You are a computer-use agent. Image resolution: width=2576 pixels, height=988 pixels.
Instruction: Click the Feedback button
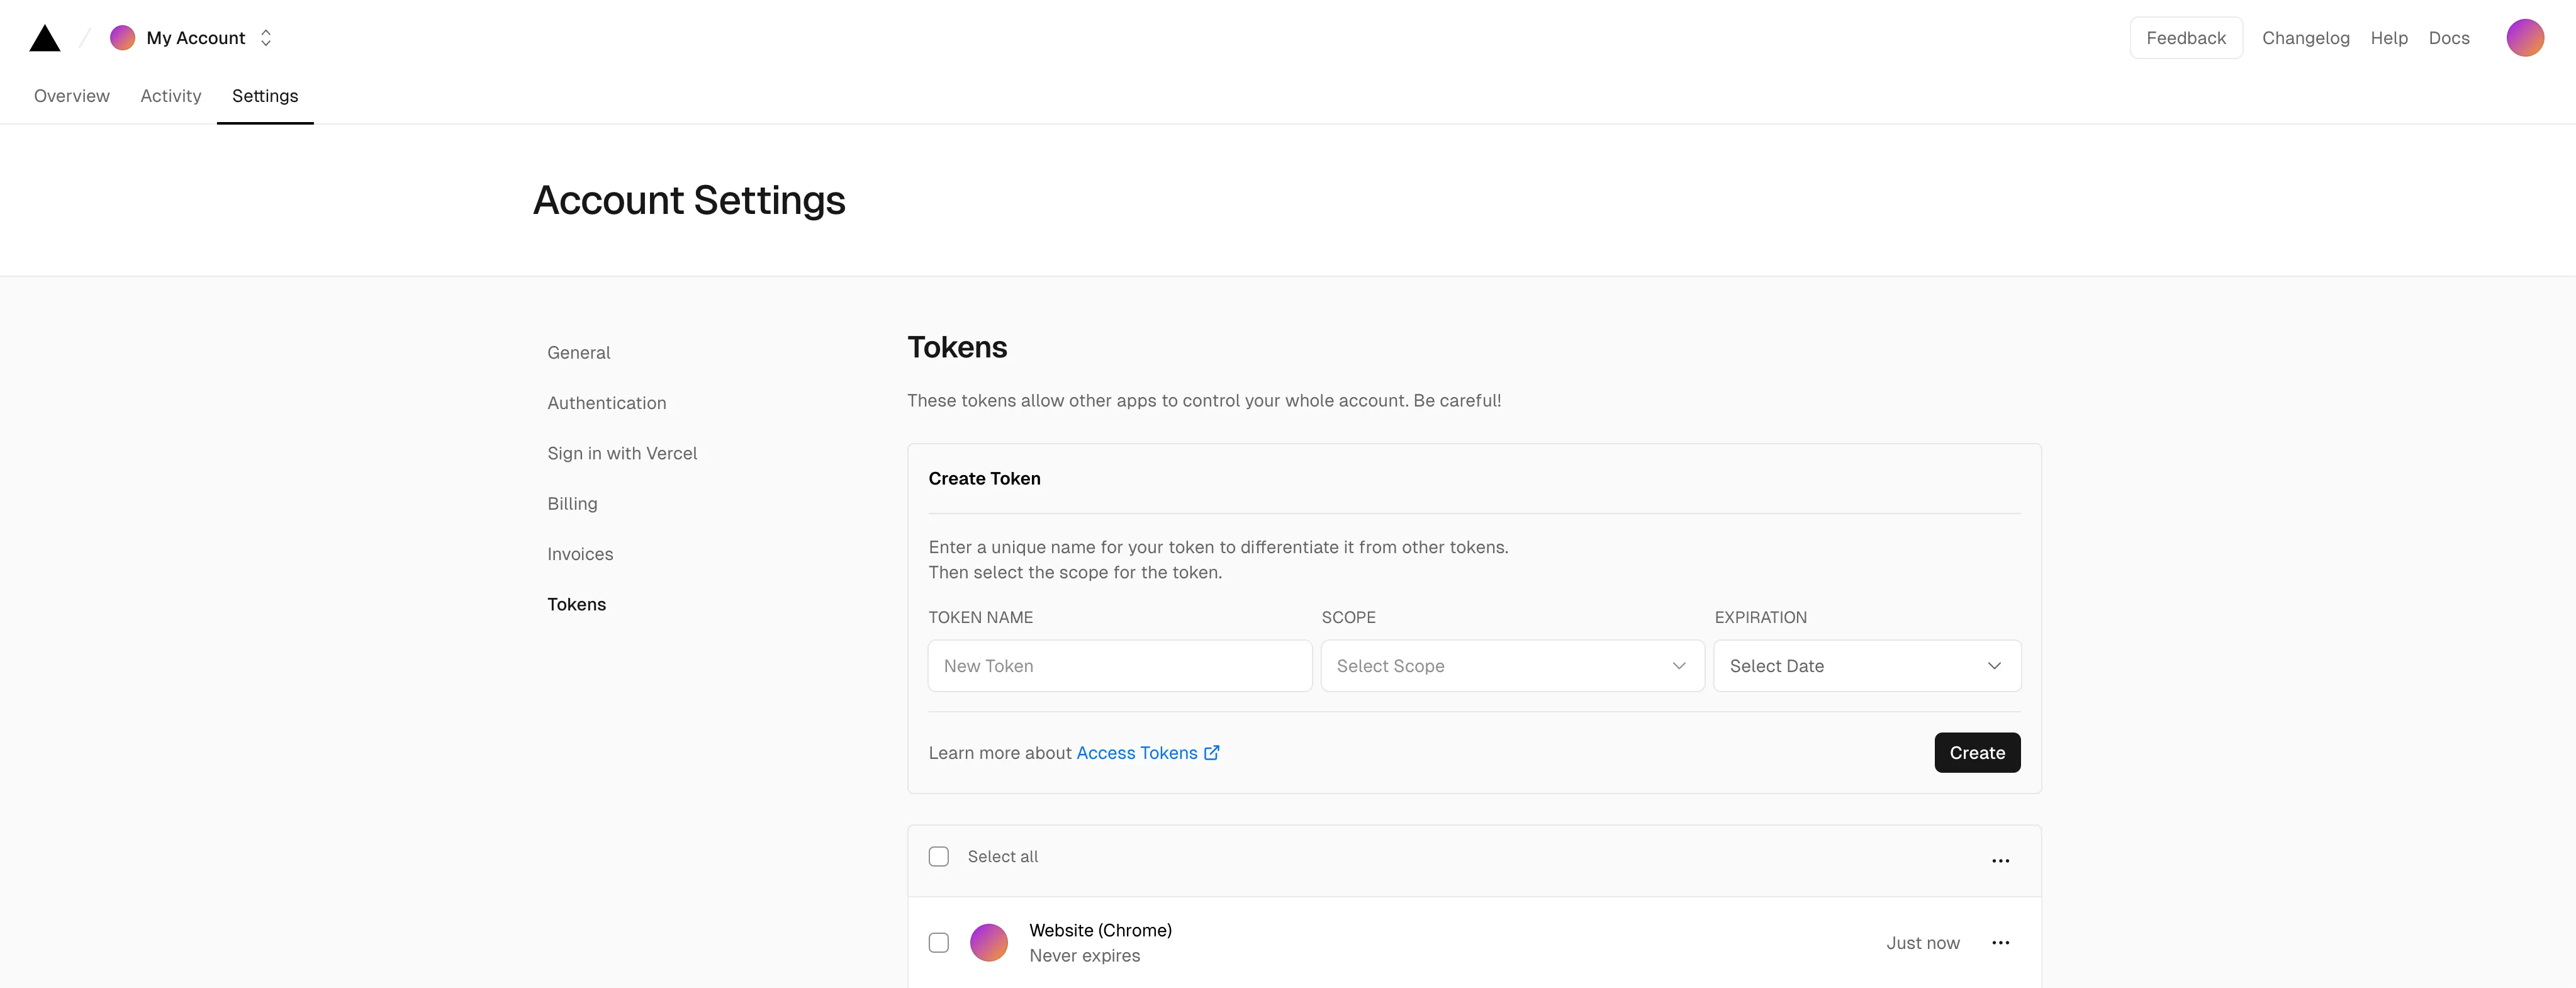pyautogui.click(x=2186, y=37)
